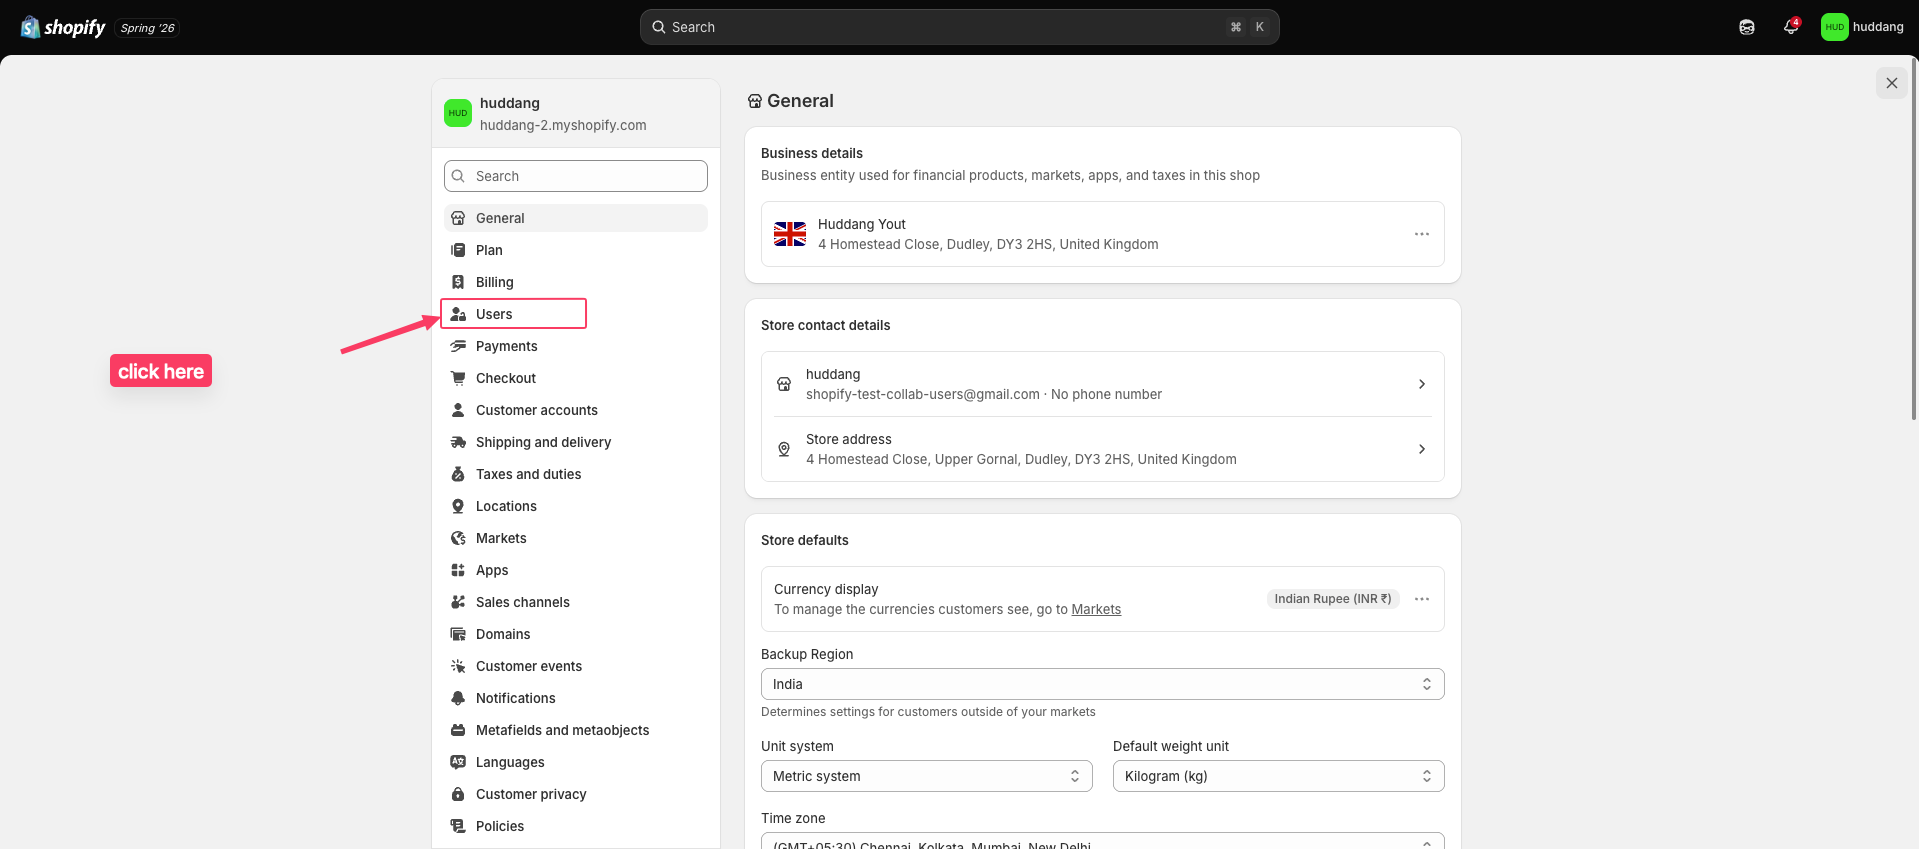
Task: Click the Metafields and metaobjects icon
Action: (458, 730)
